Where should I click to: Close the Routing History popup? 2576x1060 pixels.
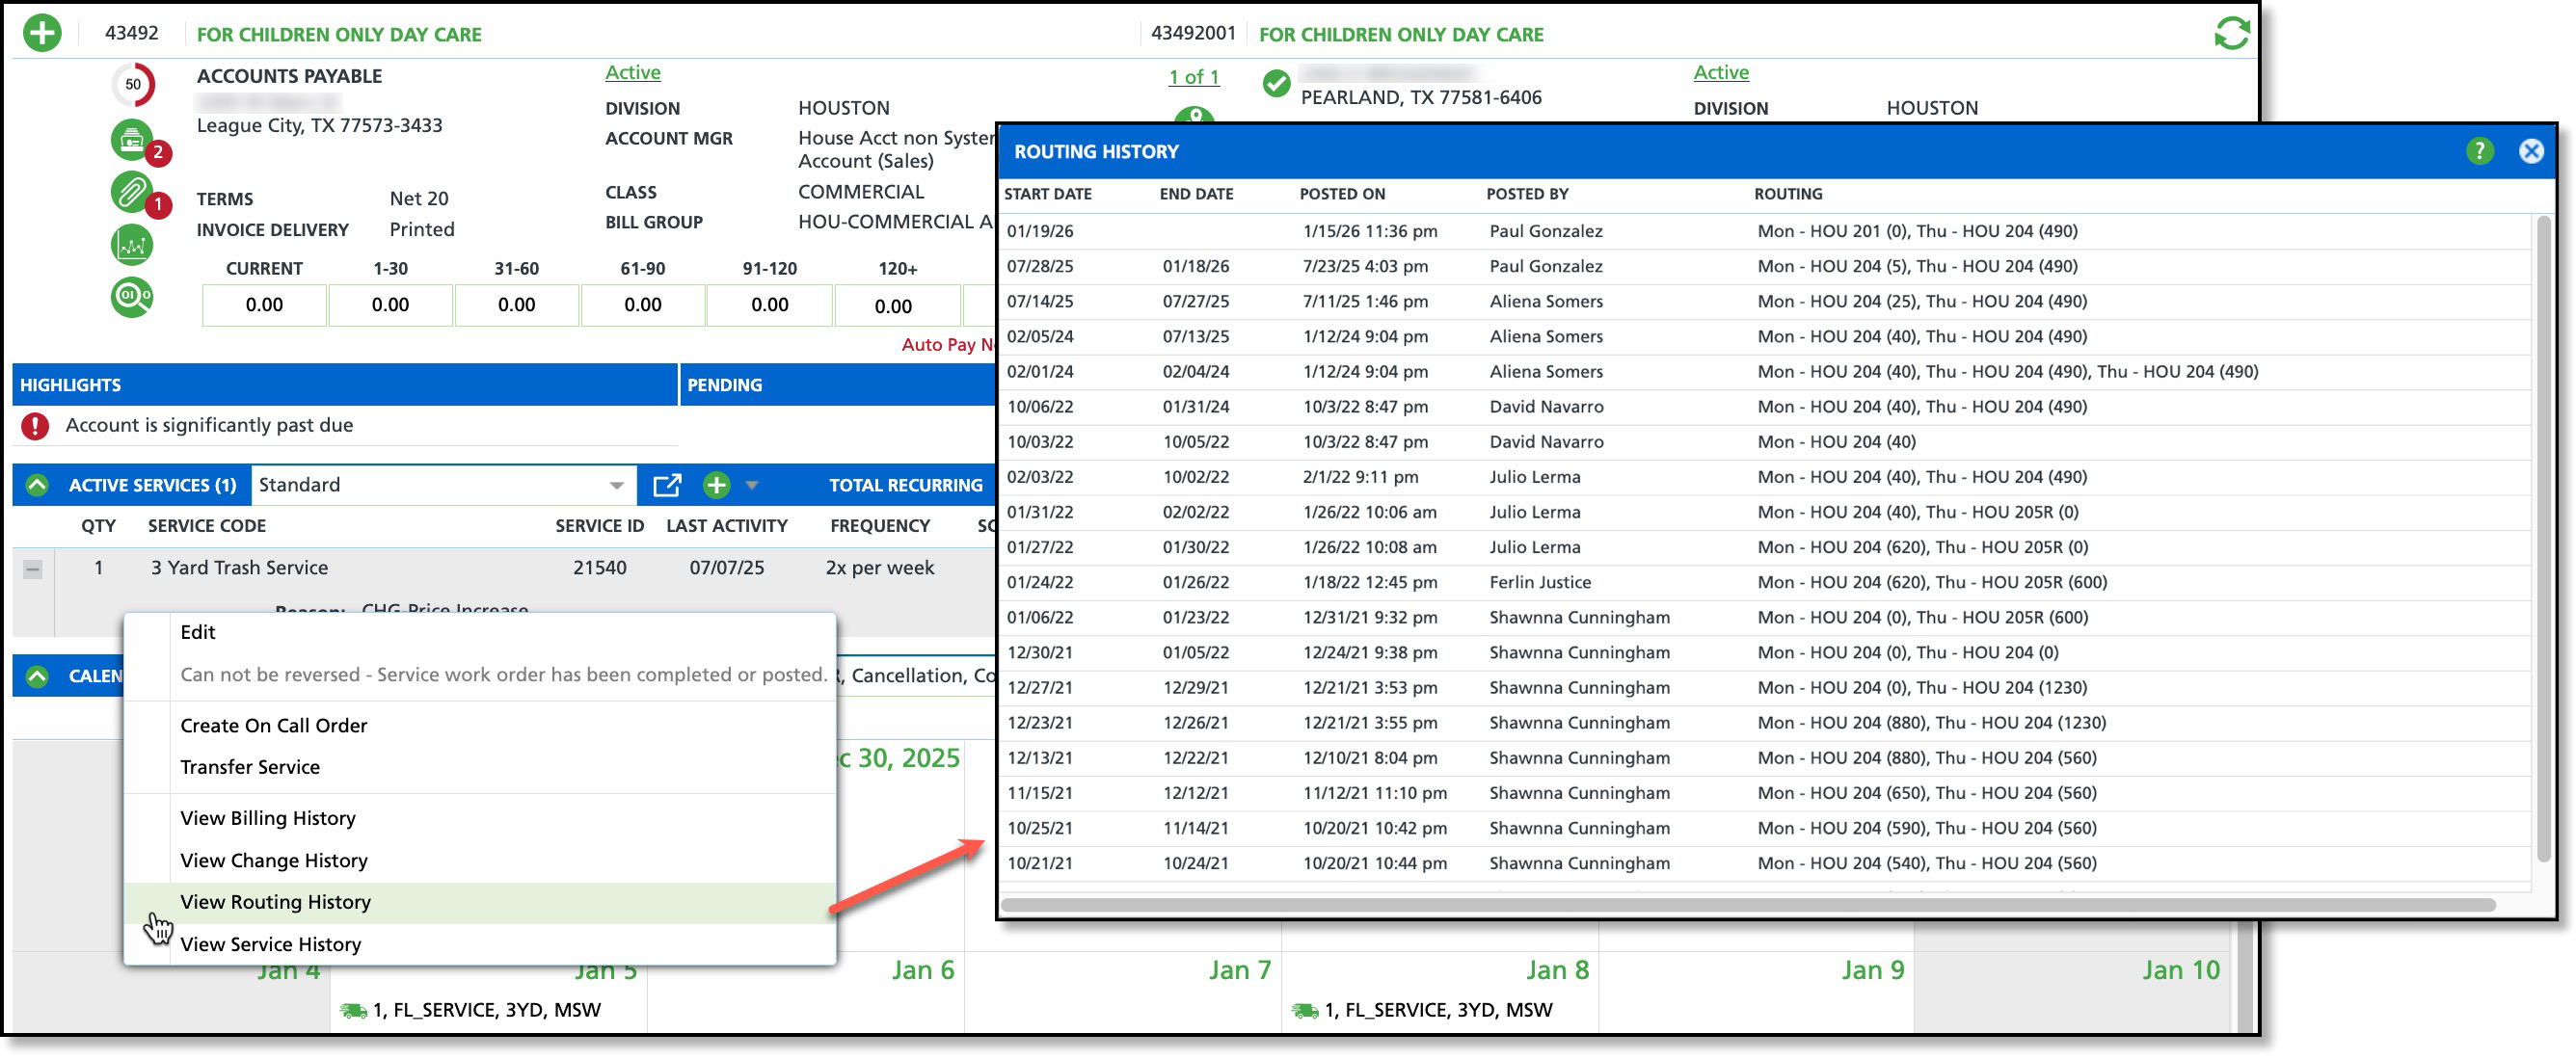(2530, 151)
